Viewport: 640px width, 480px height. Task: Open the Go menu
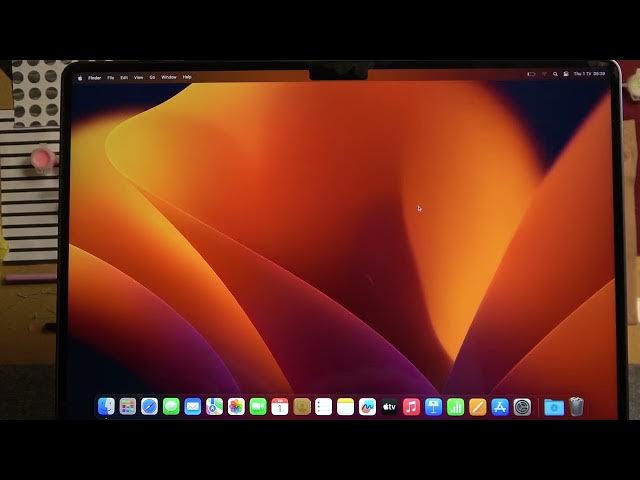[152, 78]
